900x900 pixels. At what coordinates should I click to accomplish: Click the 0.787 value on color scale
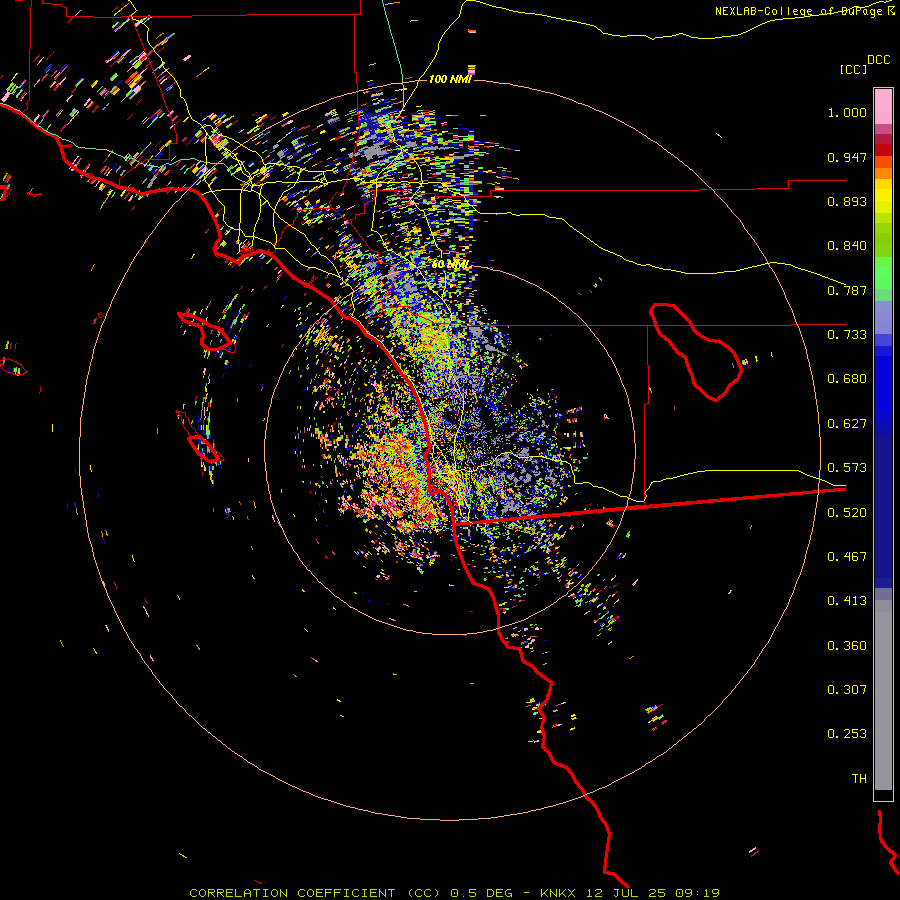(847, 290)
